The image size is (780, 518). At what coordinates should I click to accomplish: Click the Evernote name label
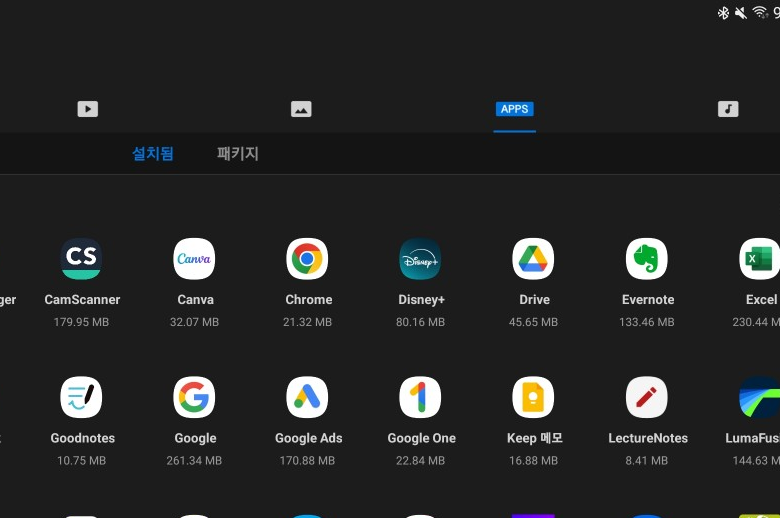648,300
